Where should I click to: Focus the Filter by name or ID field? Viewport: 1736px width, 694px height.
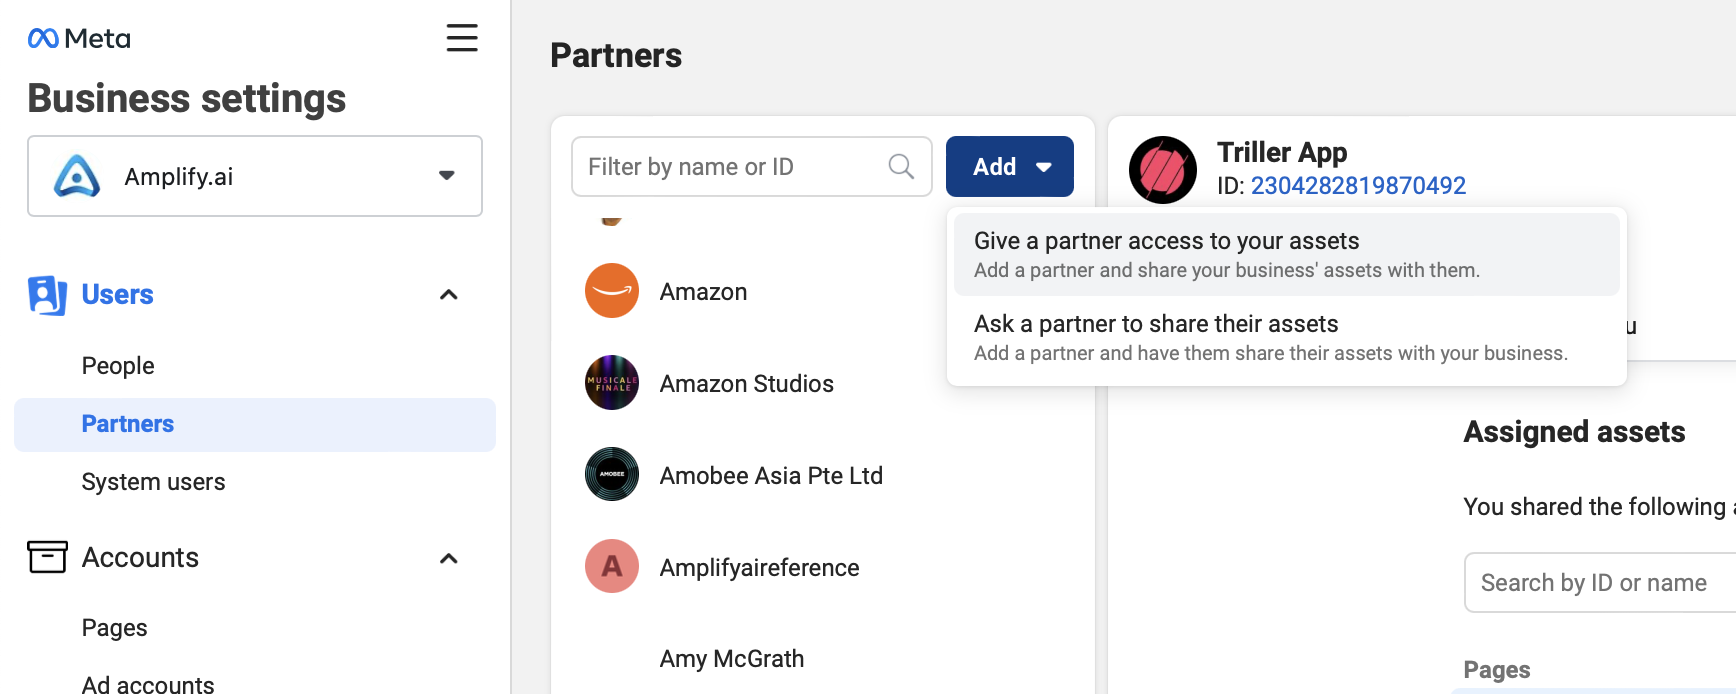pos(752,166)
